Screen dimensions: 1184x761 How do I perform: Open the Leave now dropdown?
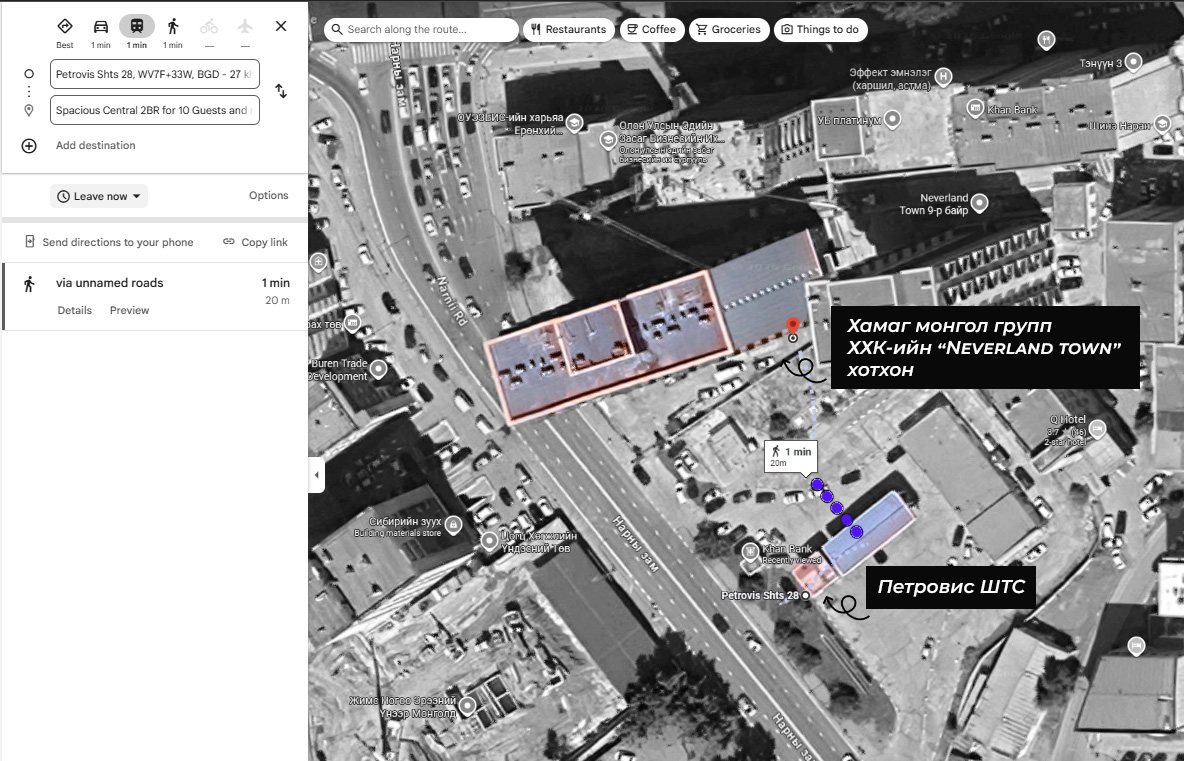coord(99,196)
